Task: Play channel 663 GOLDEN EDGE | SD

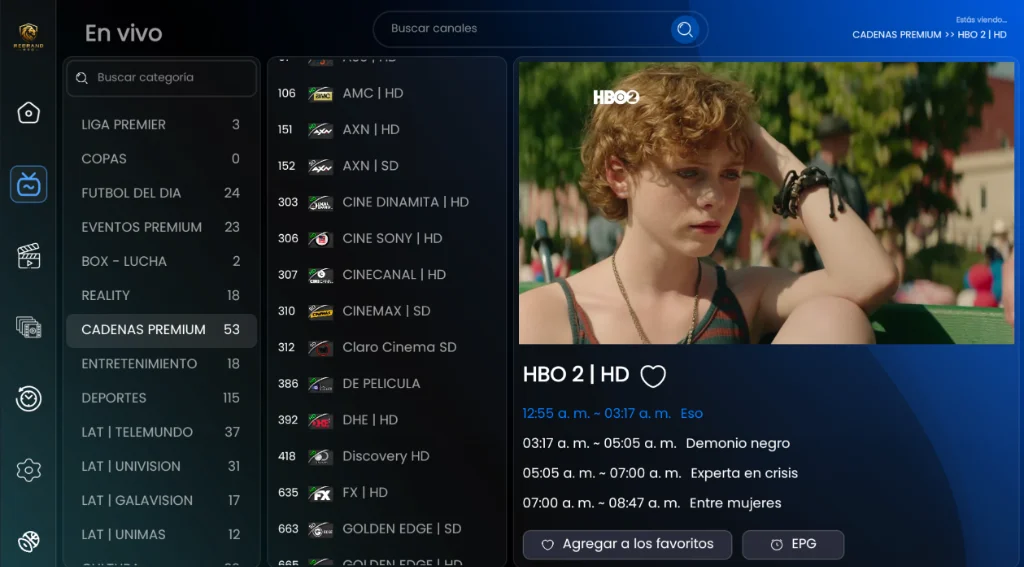Action: pos(387,528)
